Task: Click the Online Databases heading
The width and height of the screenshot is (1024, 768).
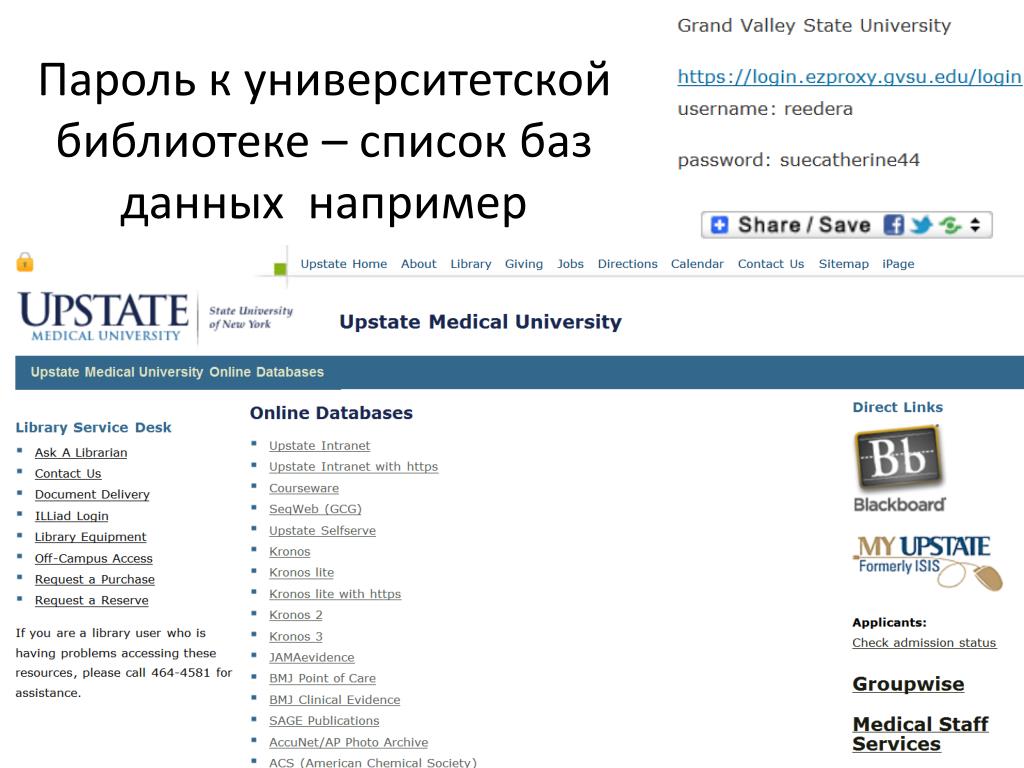Action: pyautogui.click(x=331, y=413)
